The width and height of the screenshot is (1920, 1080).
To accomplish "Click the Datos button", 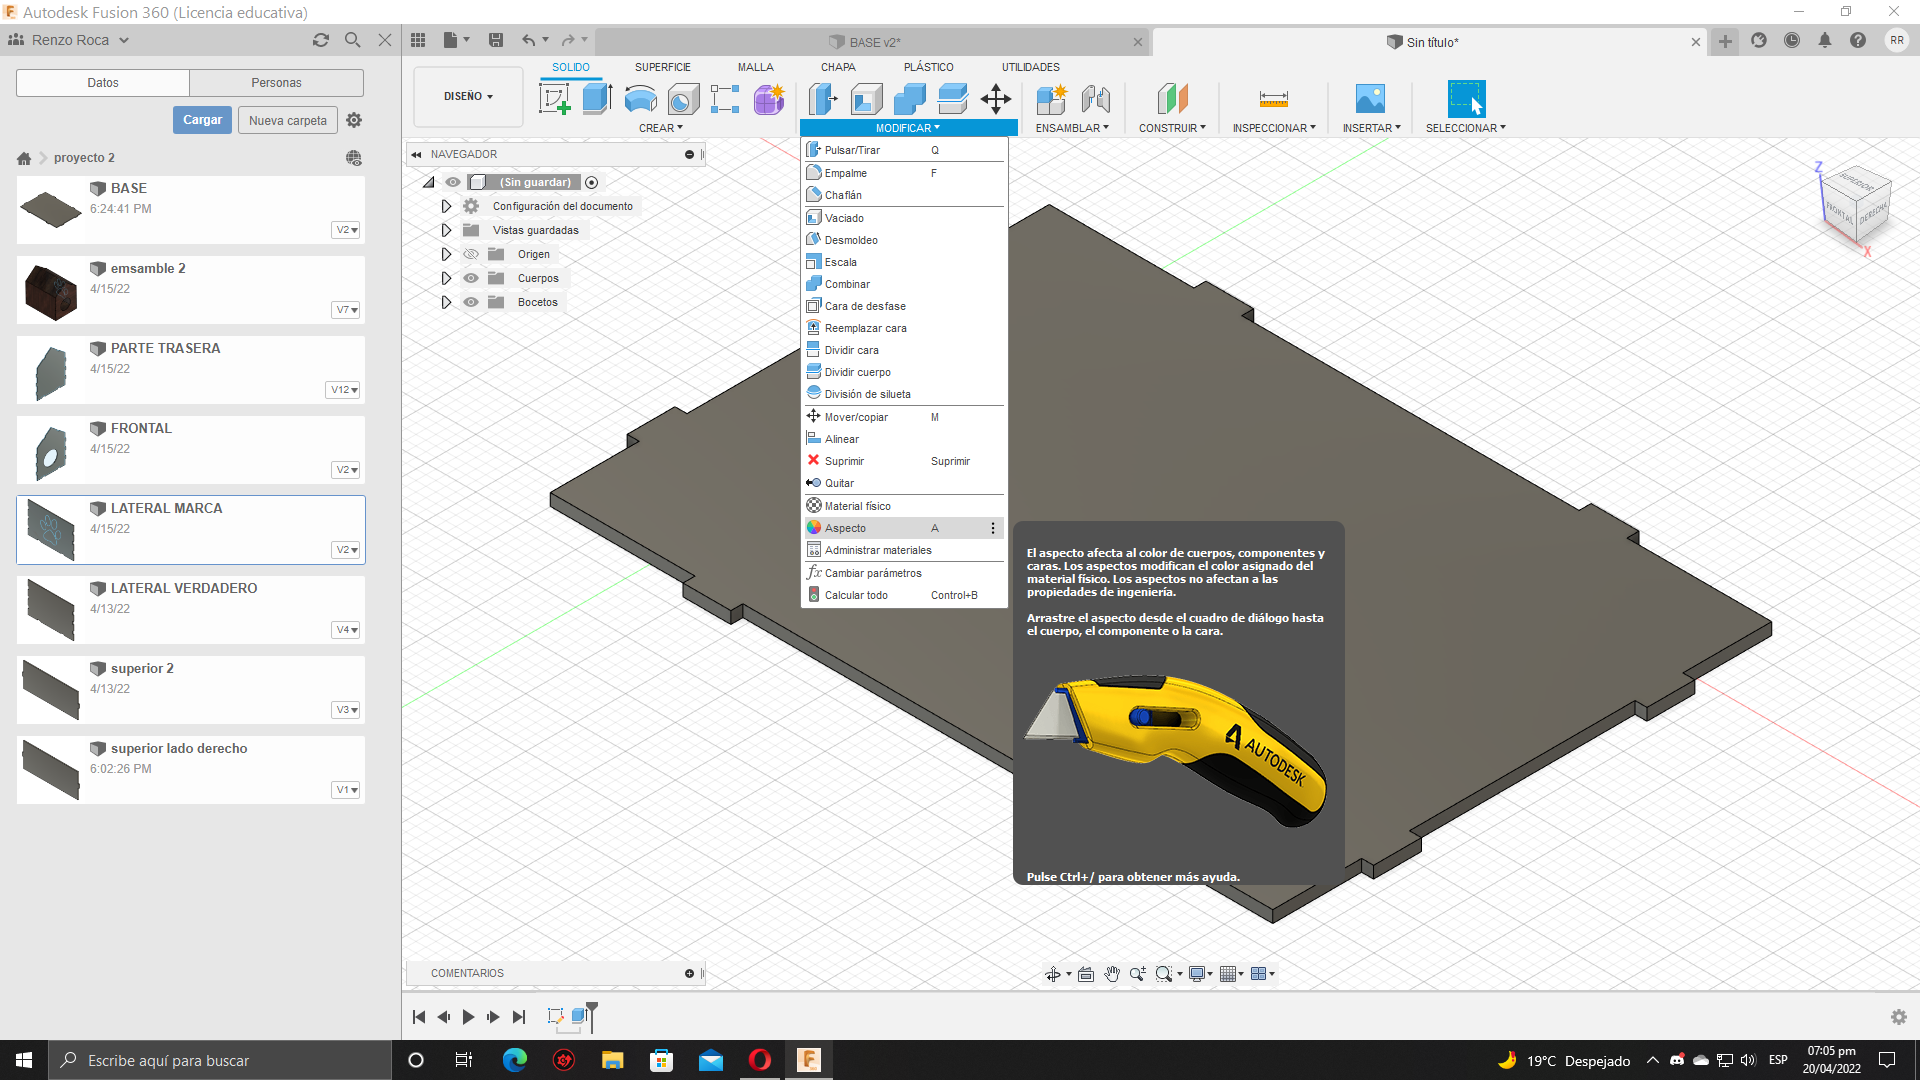I will (x=103, y=83).
